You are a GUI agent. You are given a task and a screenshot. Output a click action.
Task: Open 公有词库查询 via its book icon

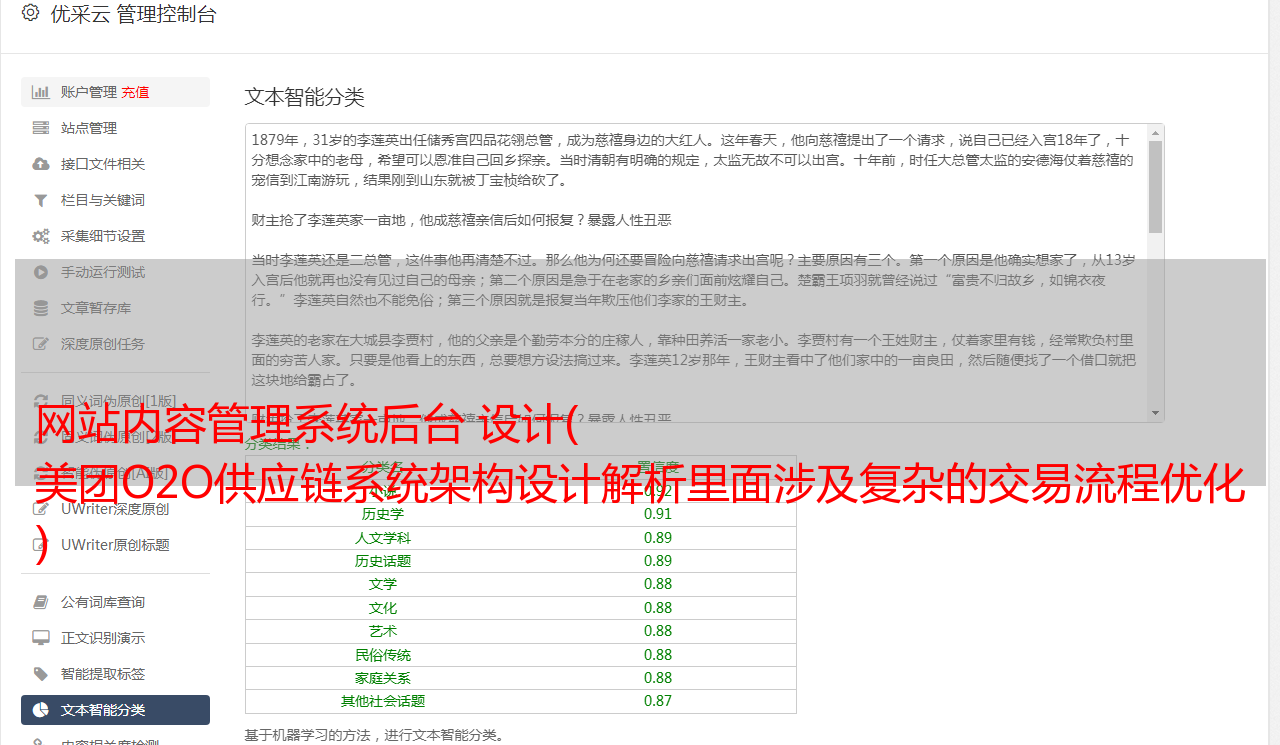[41, 602]
